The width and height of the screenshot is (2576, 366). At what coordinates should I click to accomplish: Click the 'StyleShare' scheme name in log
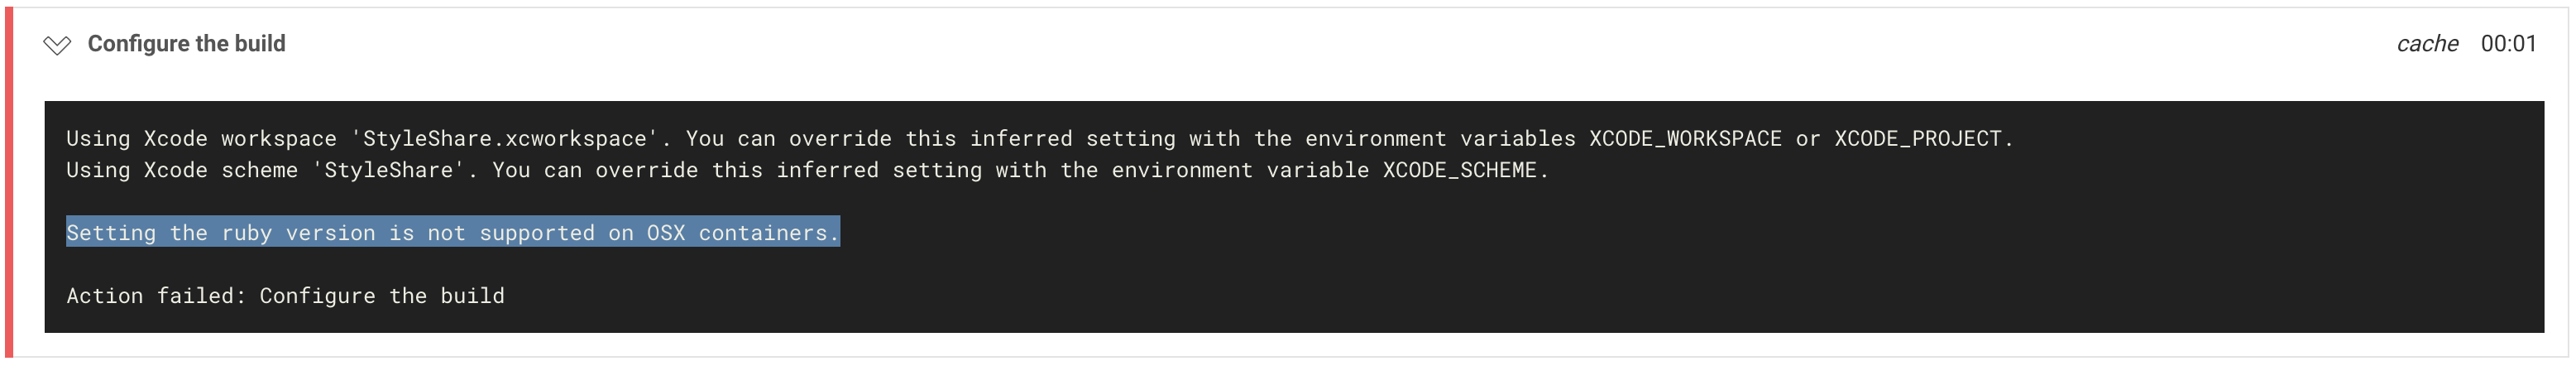coord(388,170)
